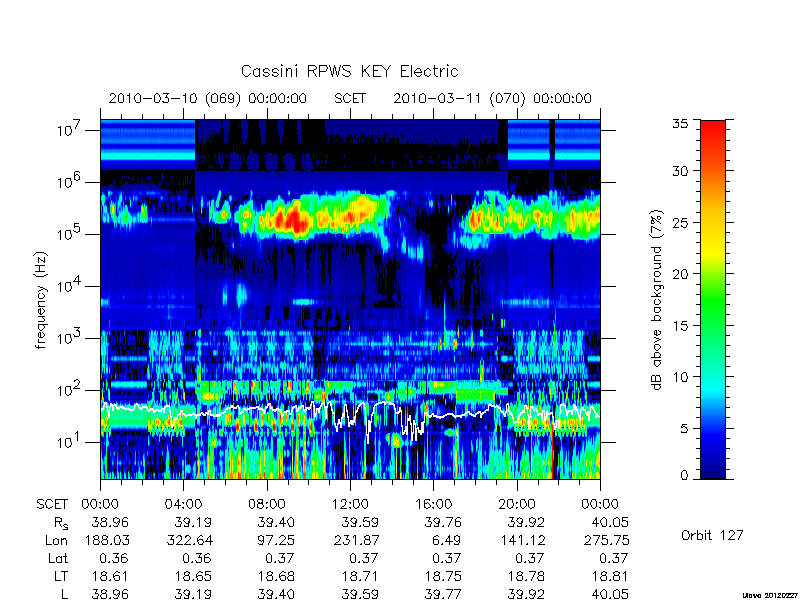
Task: Click the Lon value 188.03
Action: [106, 540]
